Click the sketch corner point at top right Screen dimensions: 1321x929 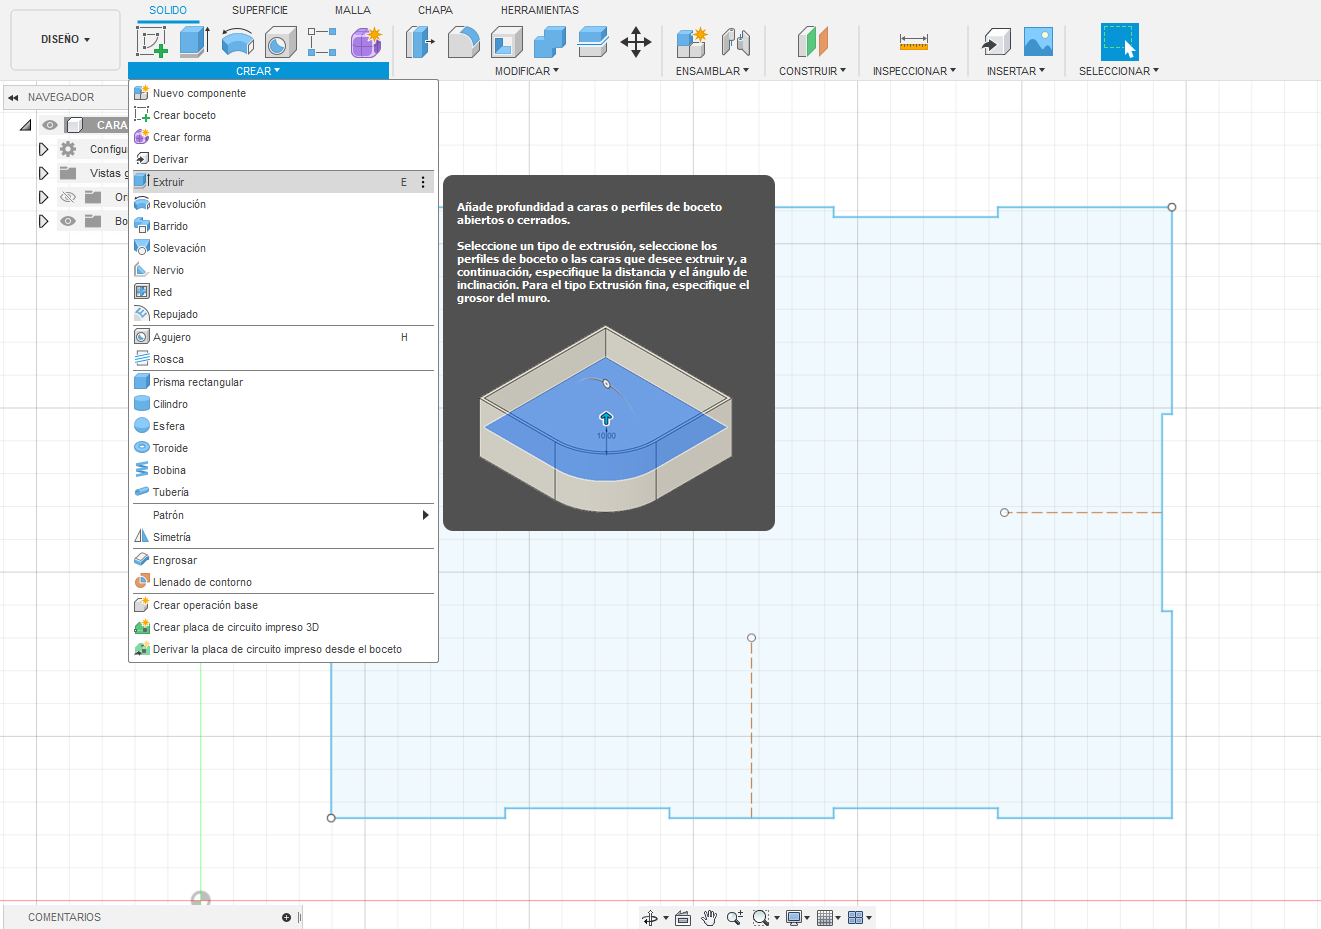[1172, 207]
